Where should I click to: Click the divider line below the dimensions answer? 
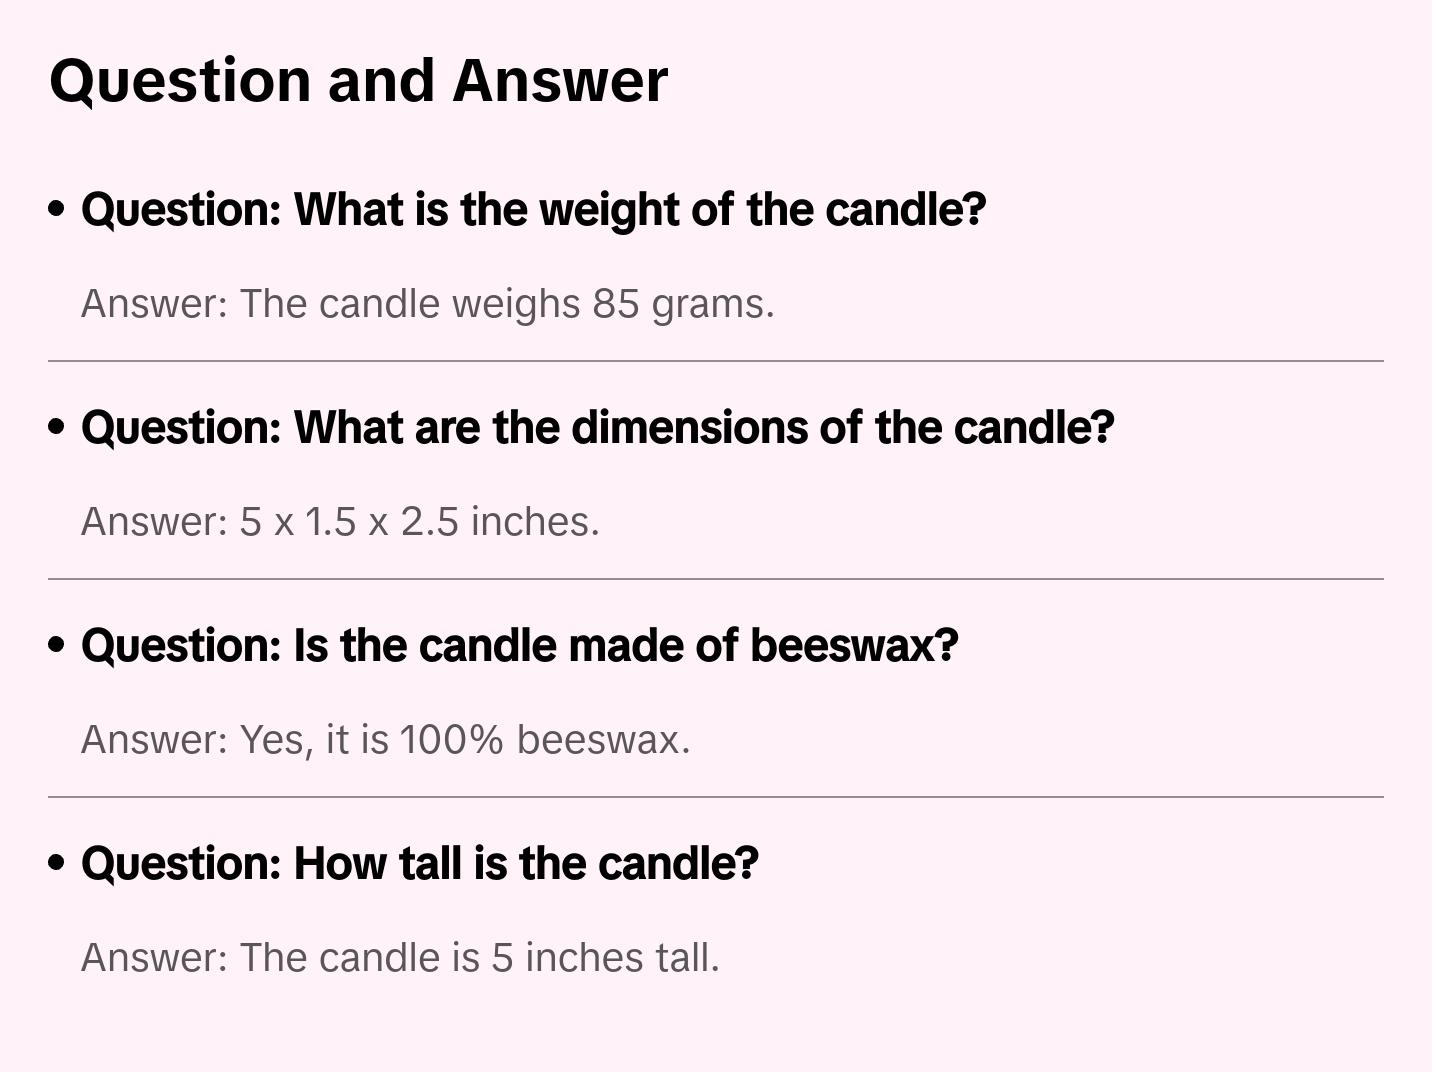pyautogui.click(x=716, y=579)
